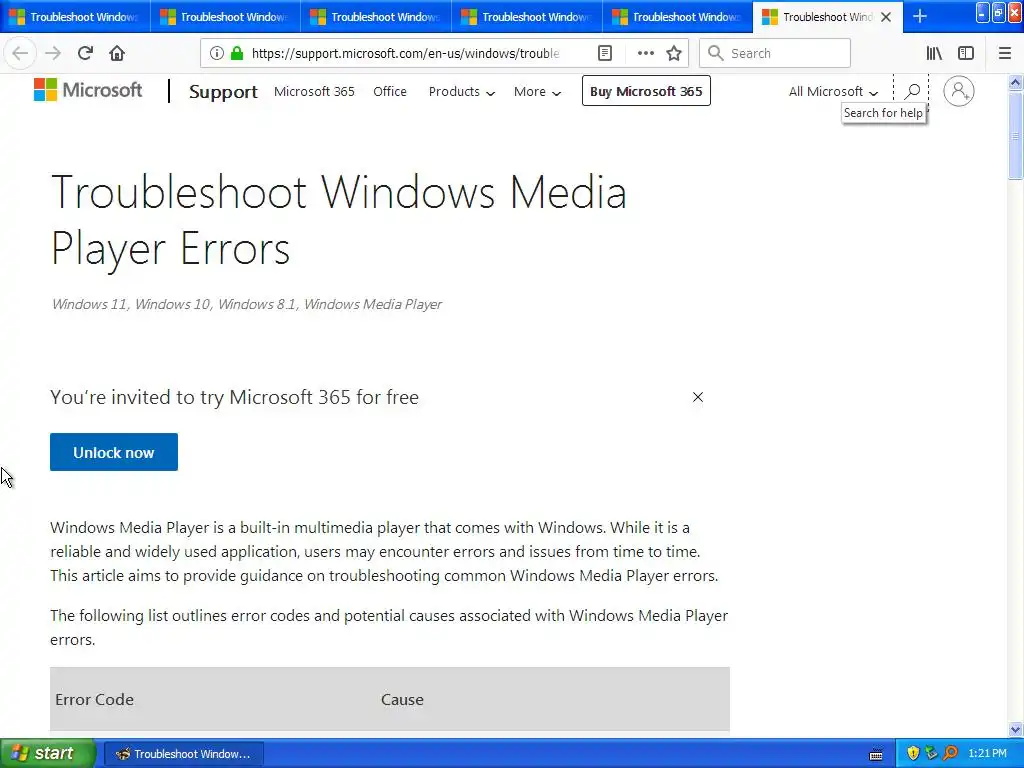
Task: Go back using the browser back arrow
Action: (x=20, y=54)
